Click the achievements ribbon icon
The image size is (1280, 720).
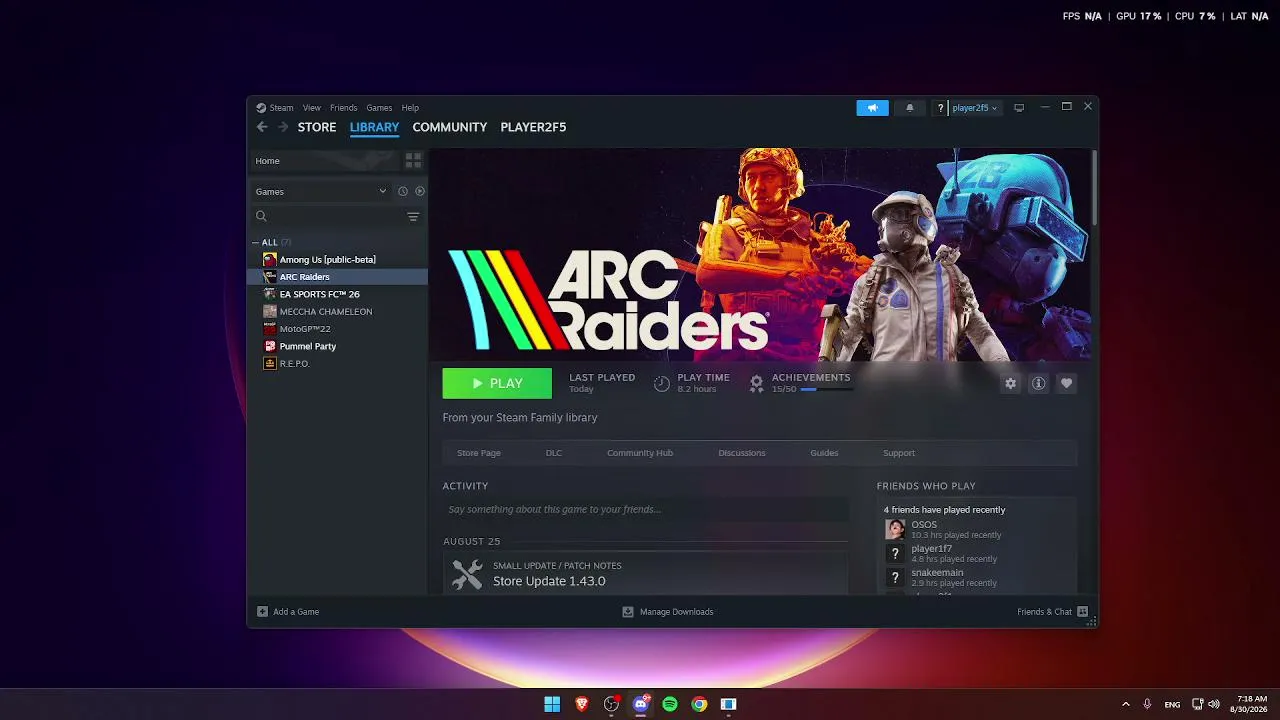(x=757, y=384)
